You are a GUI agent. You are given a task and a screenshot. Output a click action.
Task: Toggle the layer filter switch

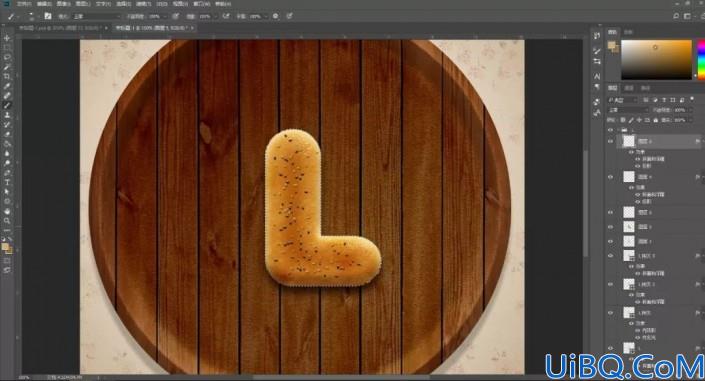pos(692,99)
